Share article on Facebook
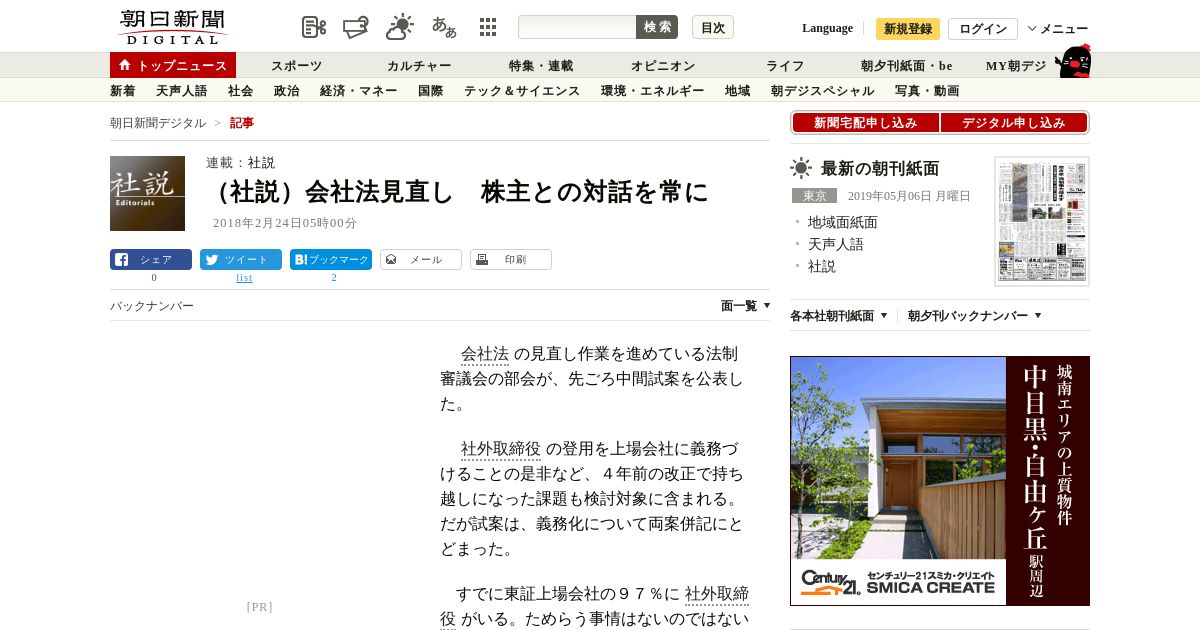Image resolution: width=1200 pixels, height=630 pixels. coord(151,260)
